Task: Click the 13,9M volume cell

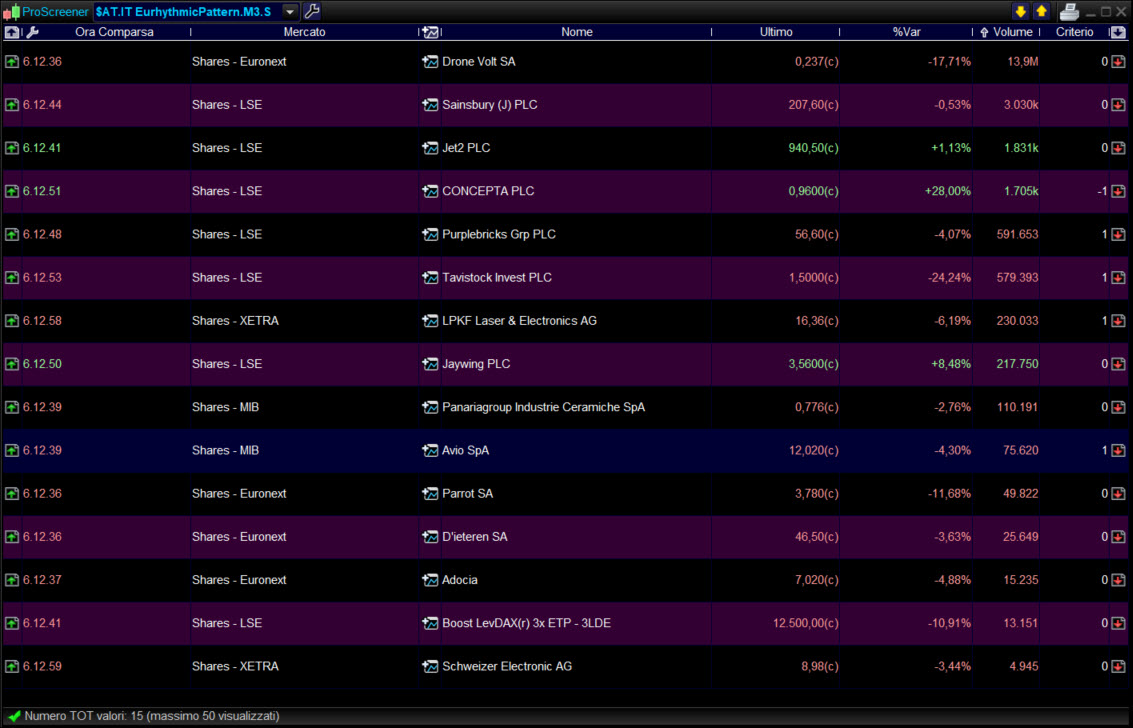Action: point(1023,62)
